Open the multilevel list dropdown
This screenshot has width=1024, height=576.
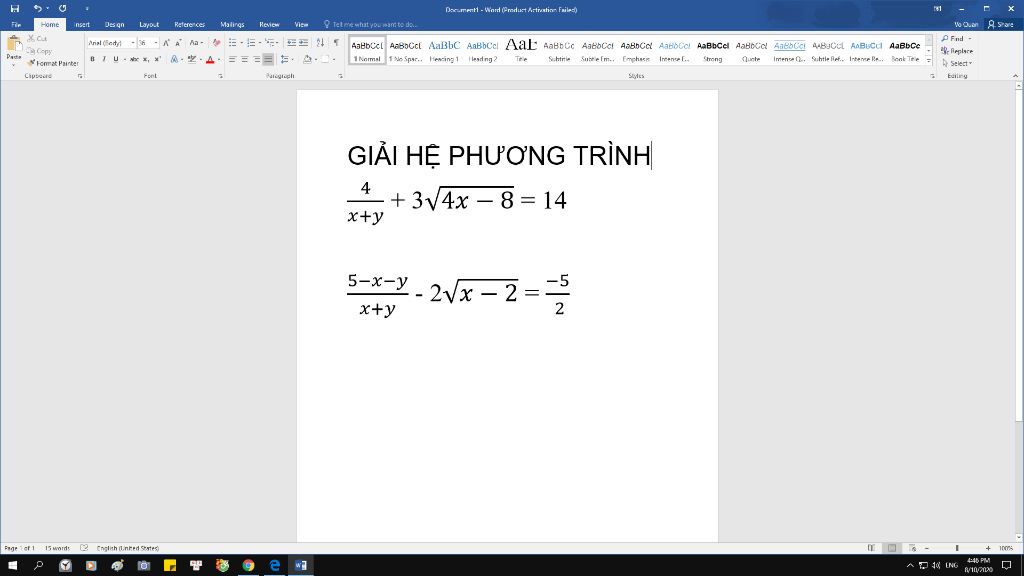pyautogui.click(x=278, y=43)
